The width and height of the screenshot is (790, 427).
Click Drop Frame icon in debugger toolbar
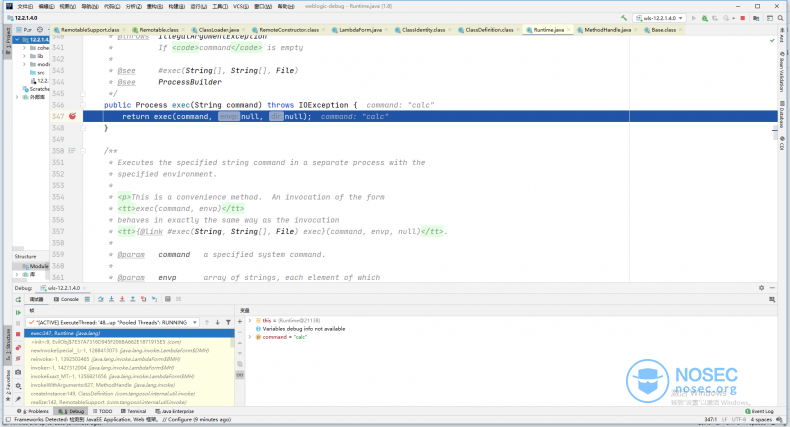pyautogui.click(x=144, y=299)
